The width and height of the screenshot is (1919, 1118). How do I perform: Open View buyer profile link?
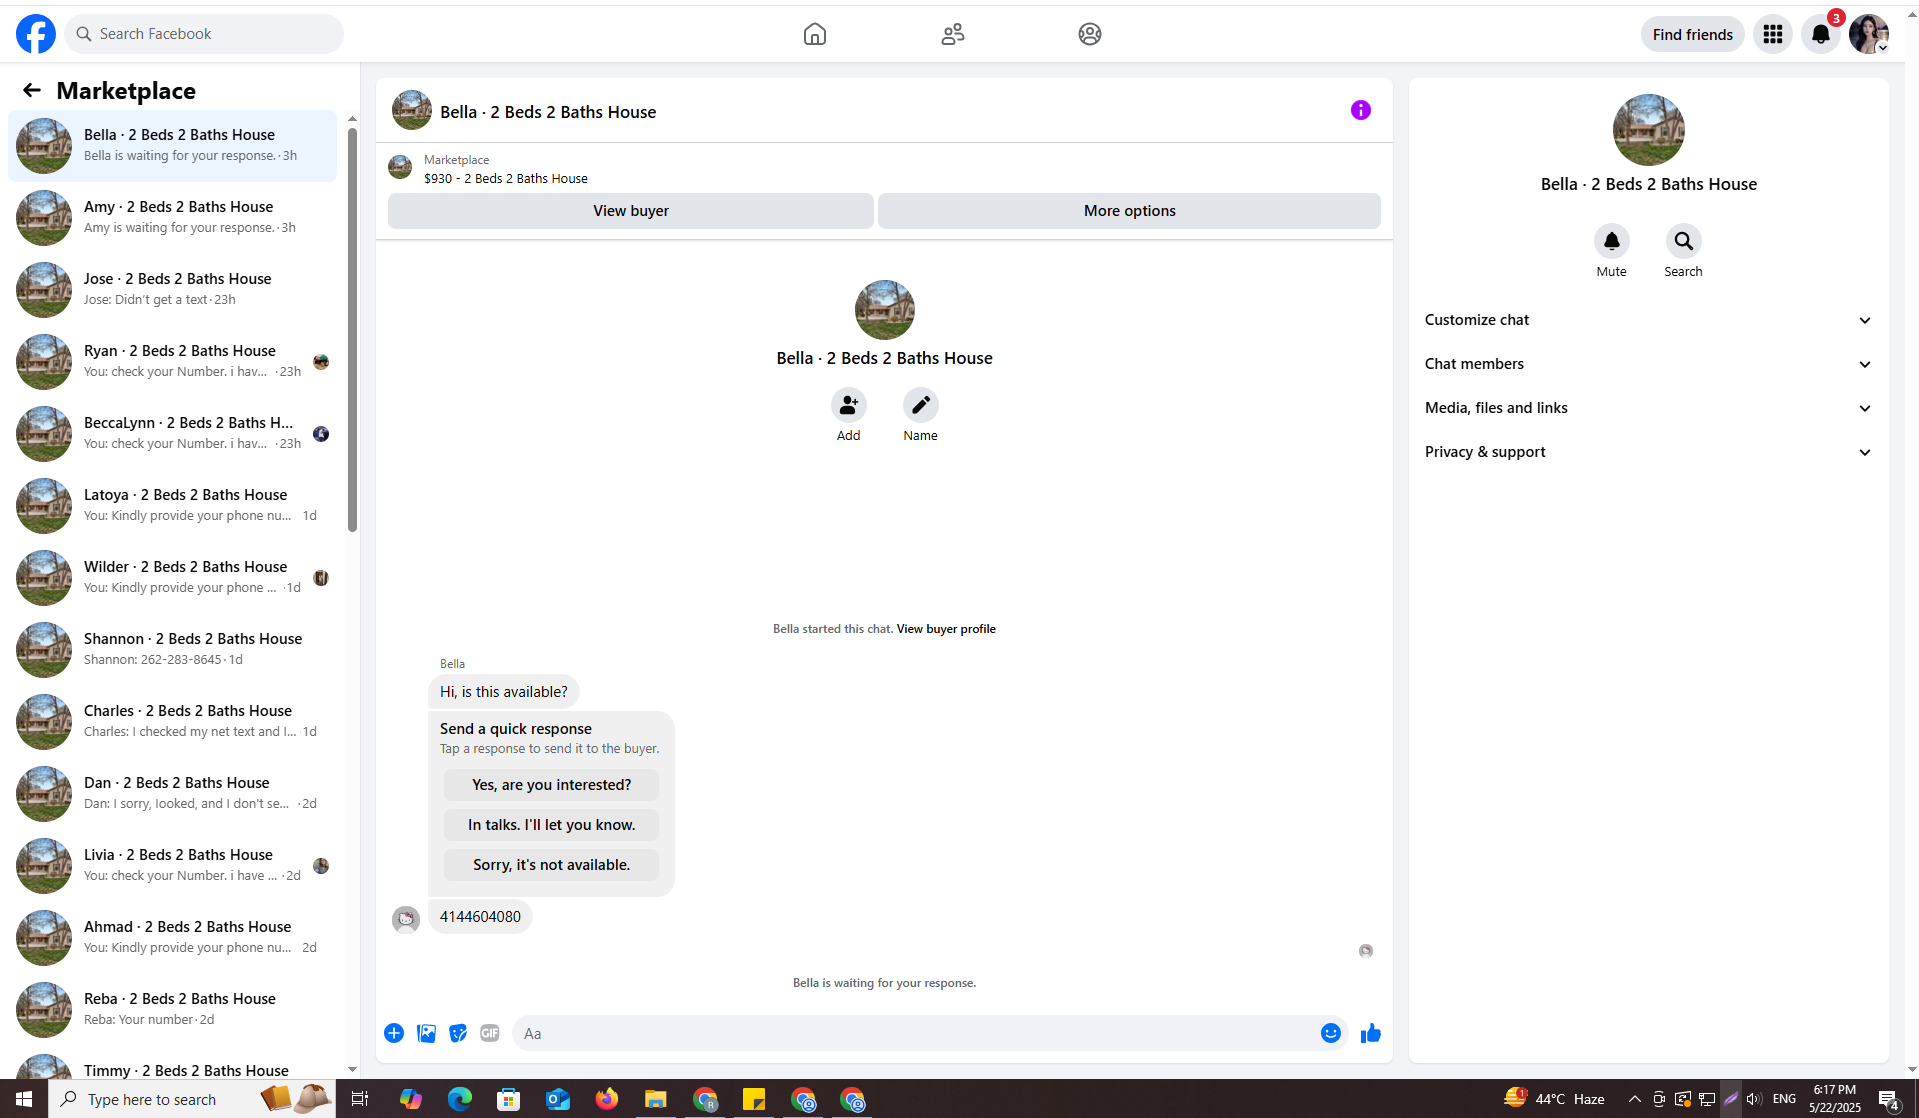pyautogui.click(x=946, y=629)
